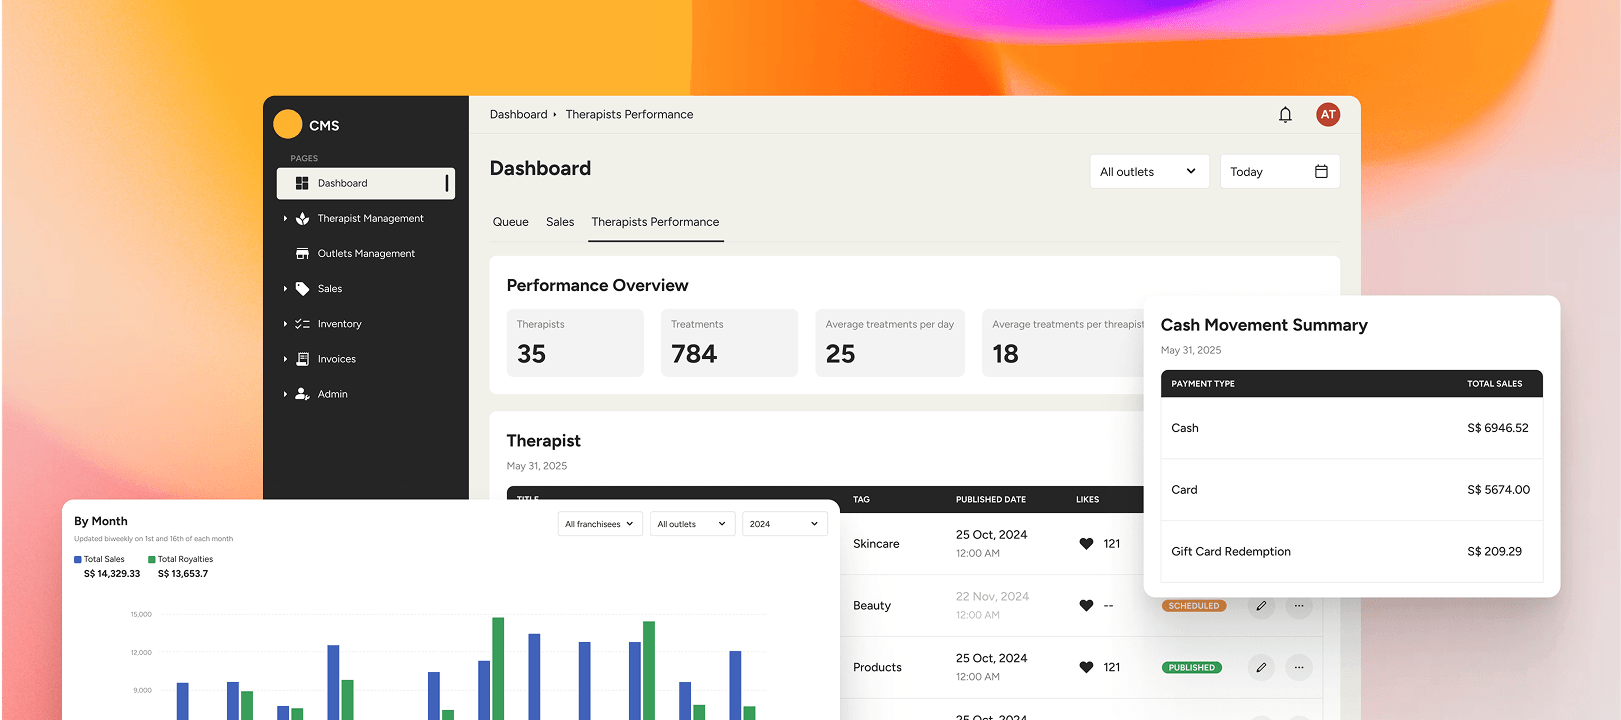Click the Therapists 35 stat card
This screenshot has height=720, width=1621.
click(575, 343)
